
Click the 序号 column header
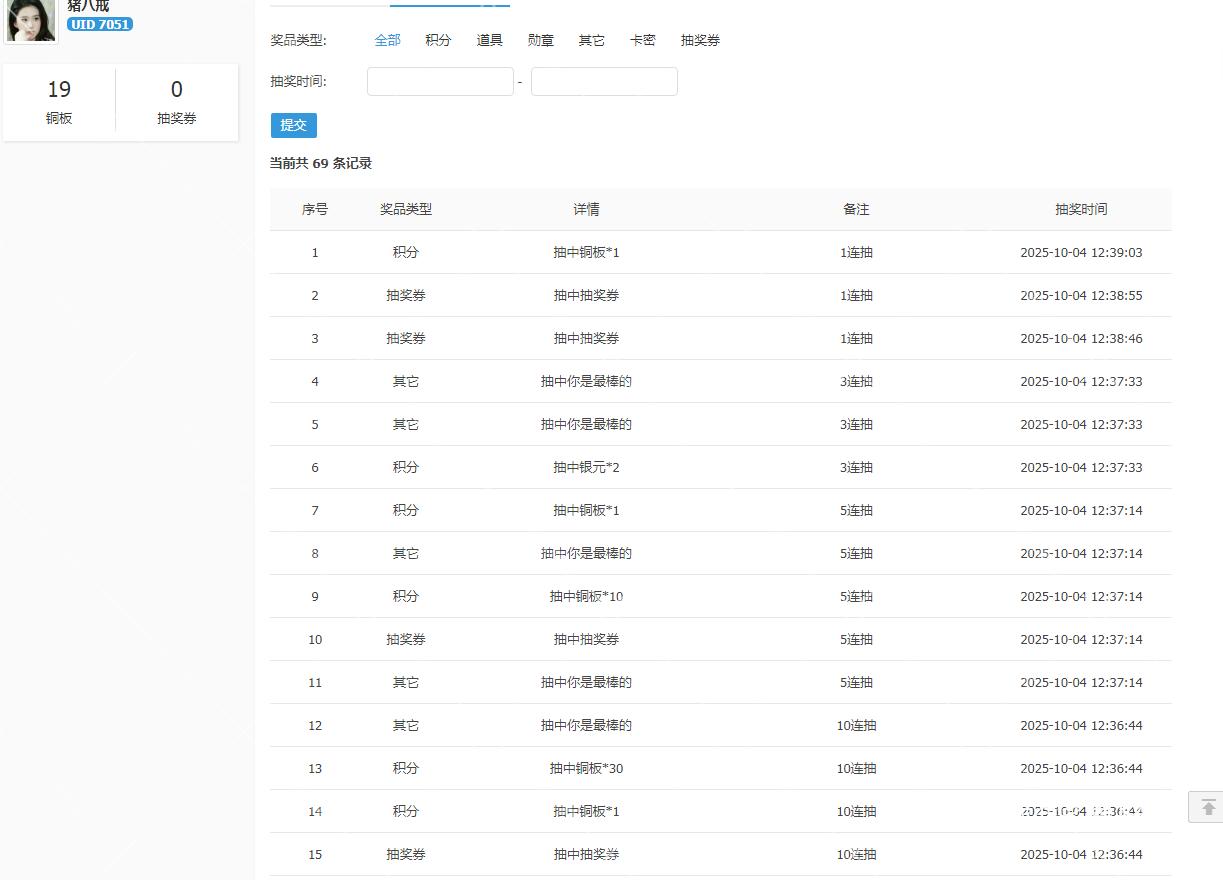[x=315, y=210]
